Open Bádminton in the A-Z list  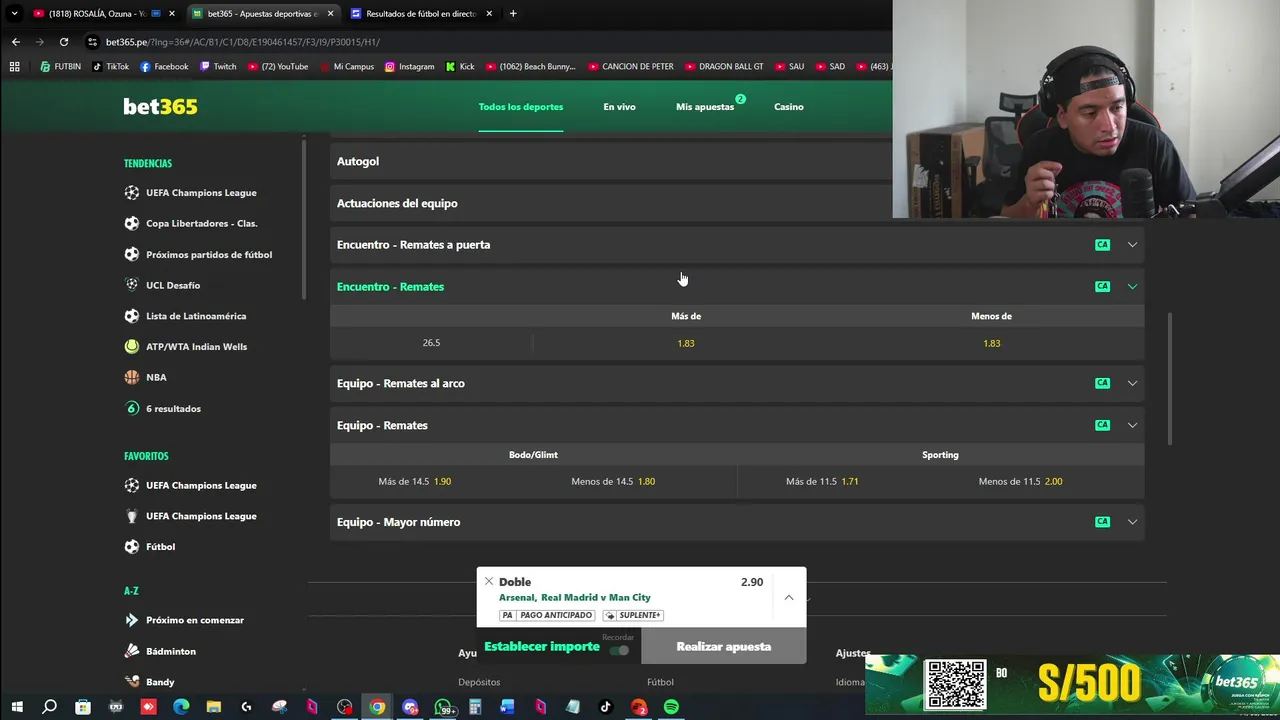pyautogui.click(x=160, y=651)
